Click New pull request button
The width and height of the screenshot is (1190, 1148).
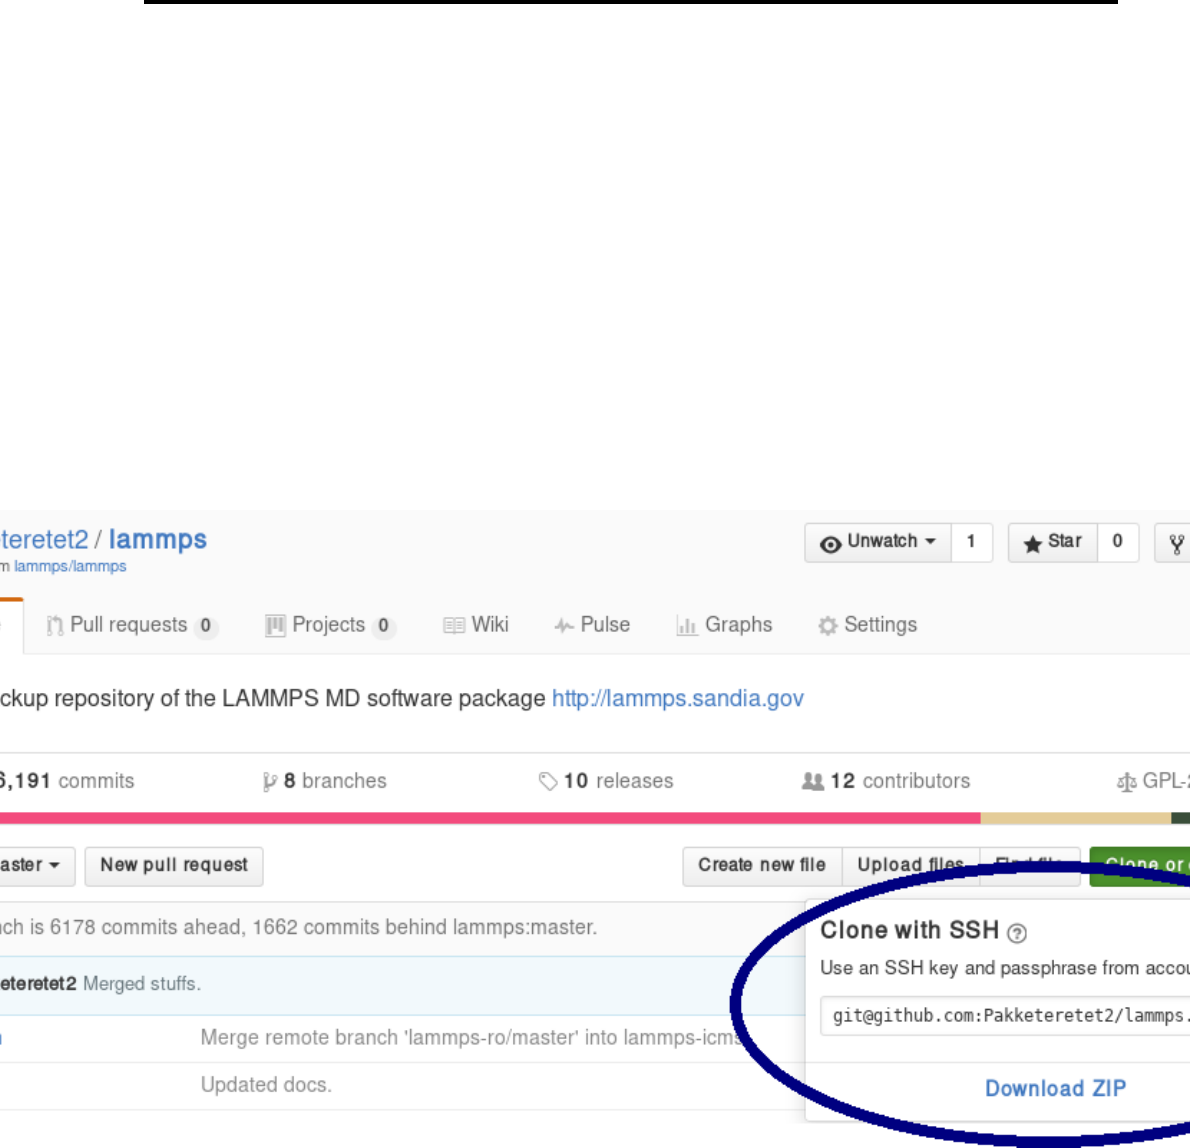click(x=174, y=866)
